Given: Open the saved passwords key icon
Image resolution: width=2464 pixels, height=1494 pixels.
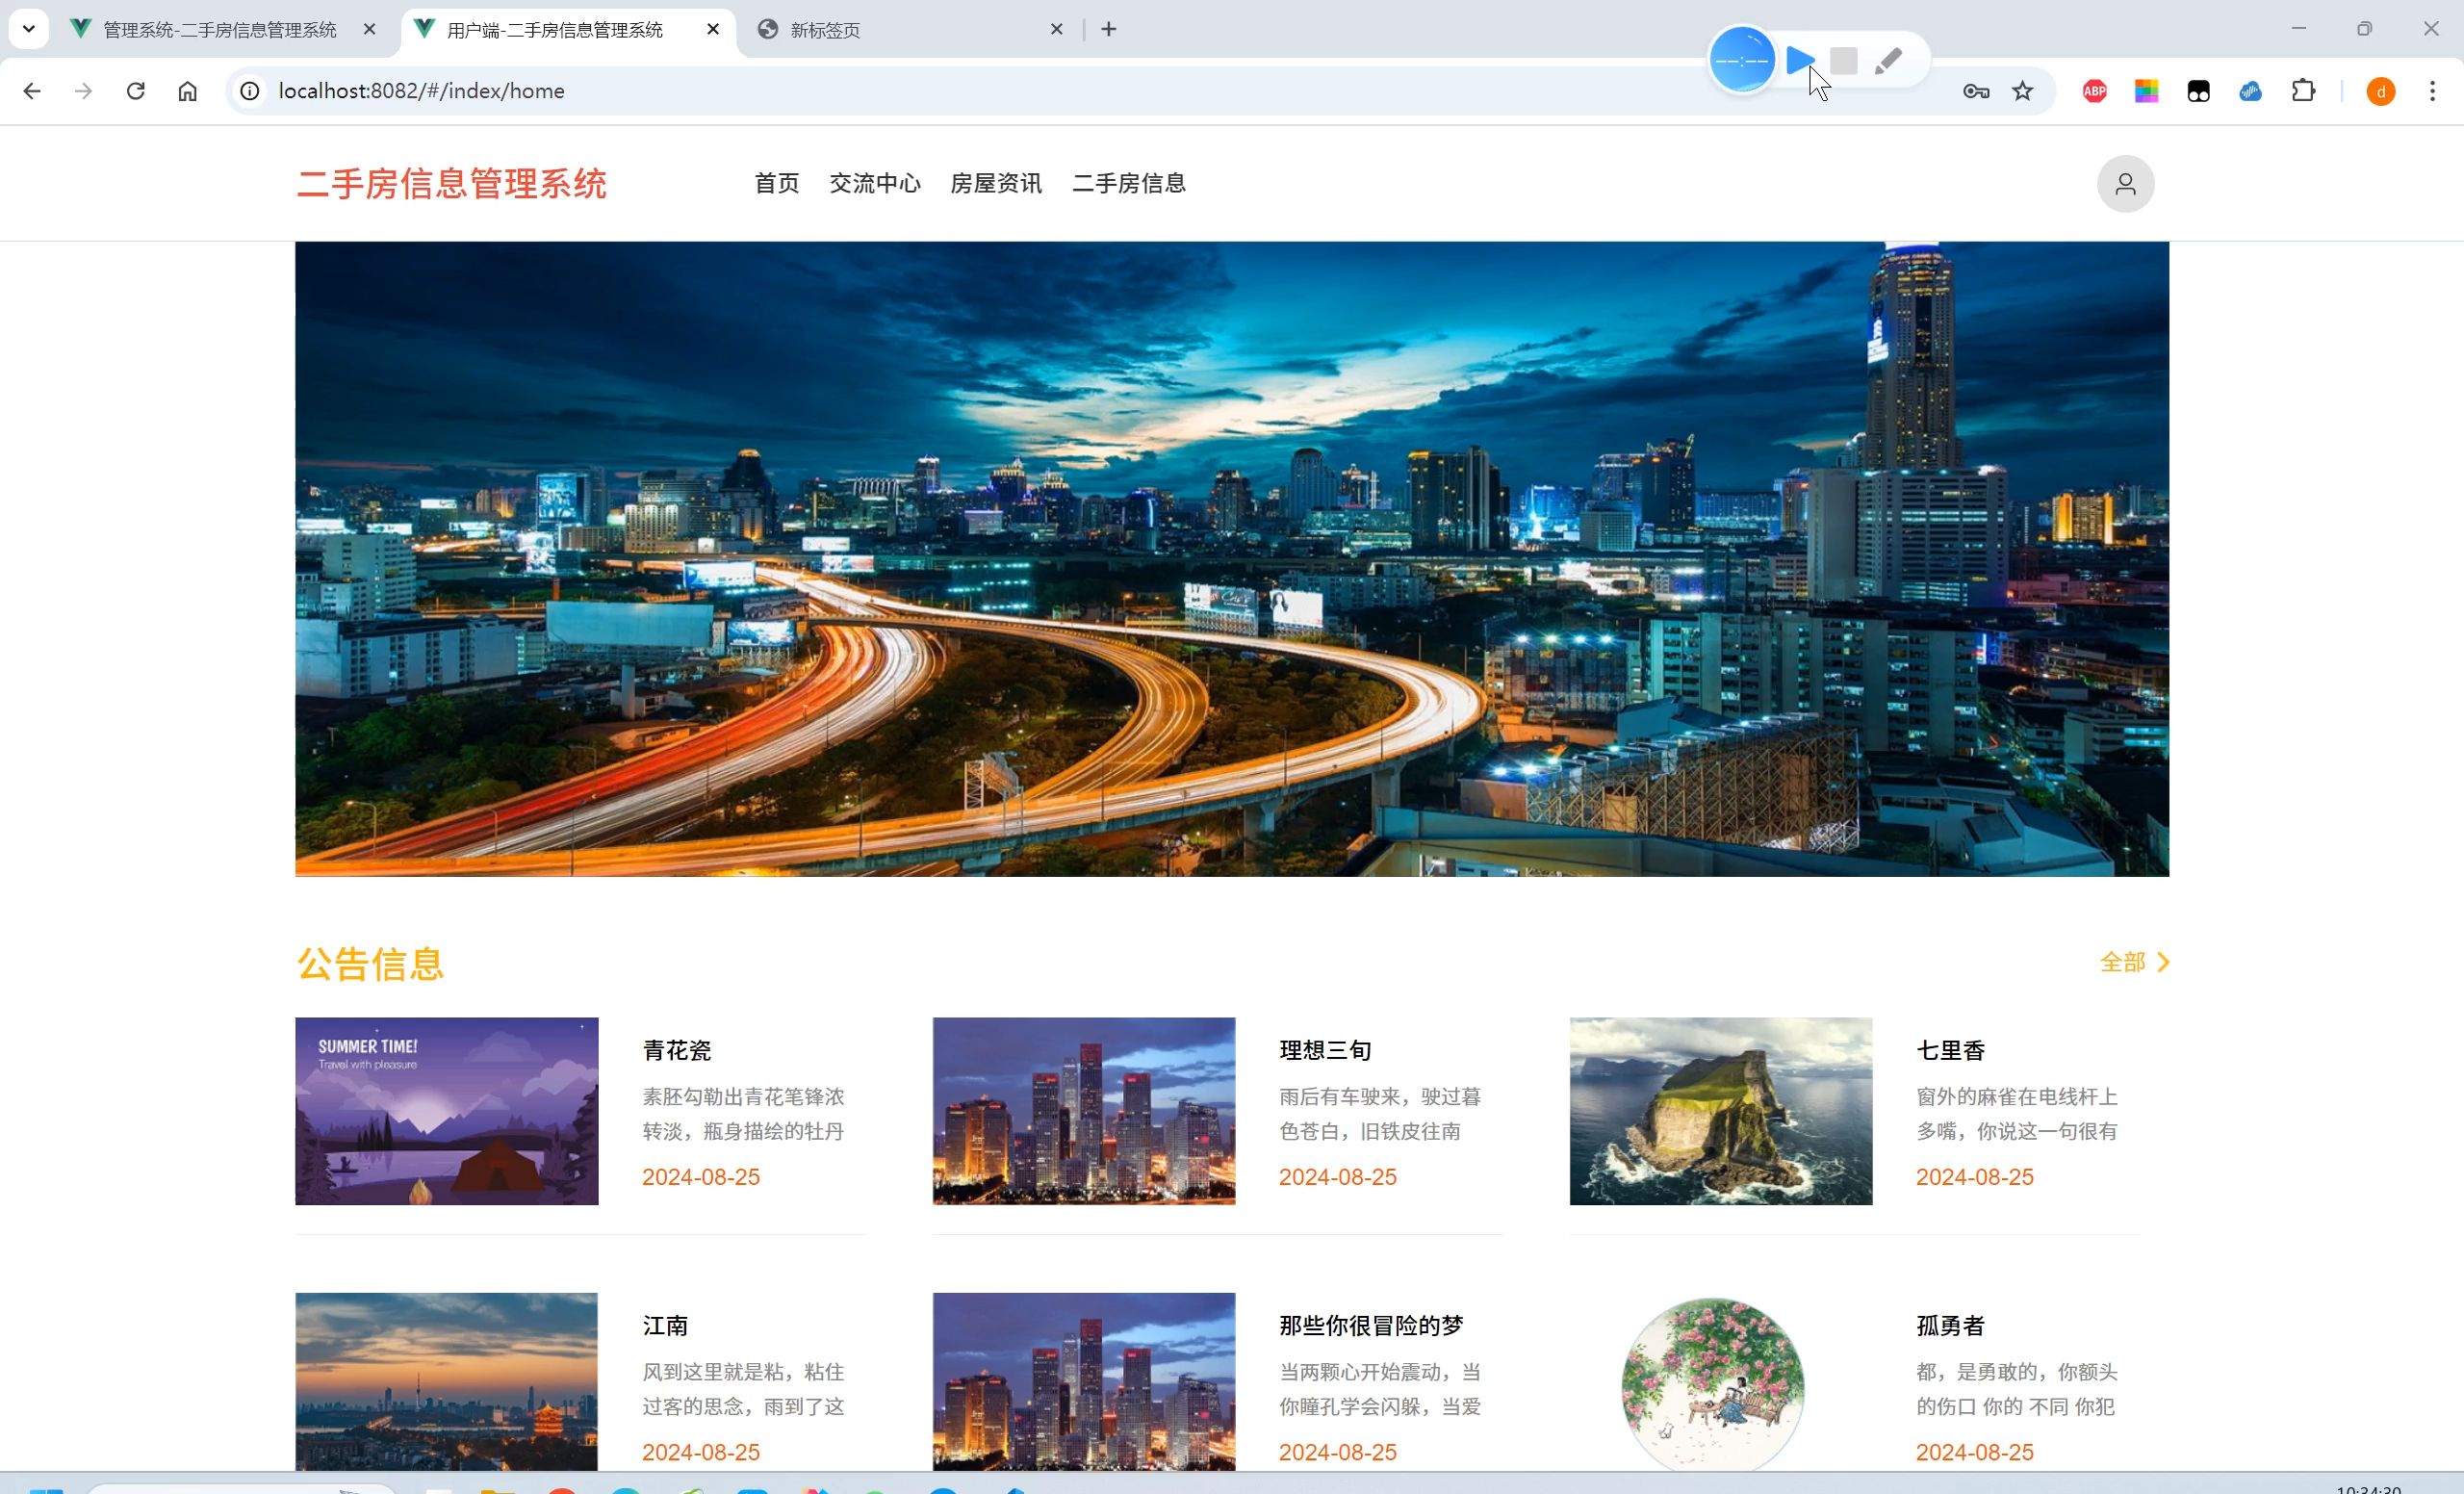Looking at the screenshot, I should coord(1976,91).
